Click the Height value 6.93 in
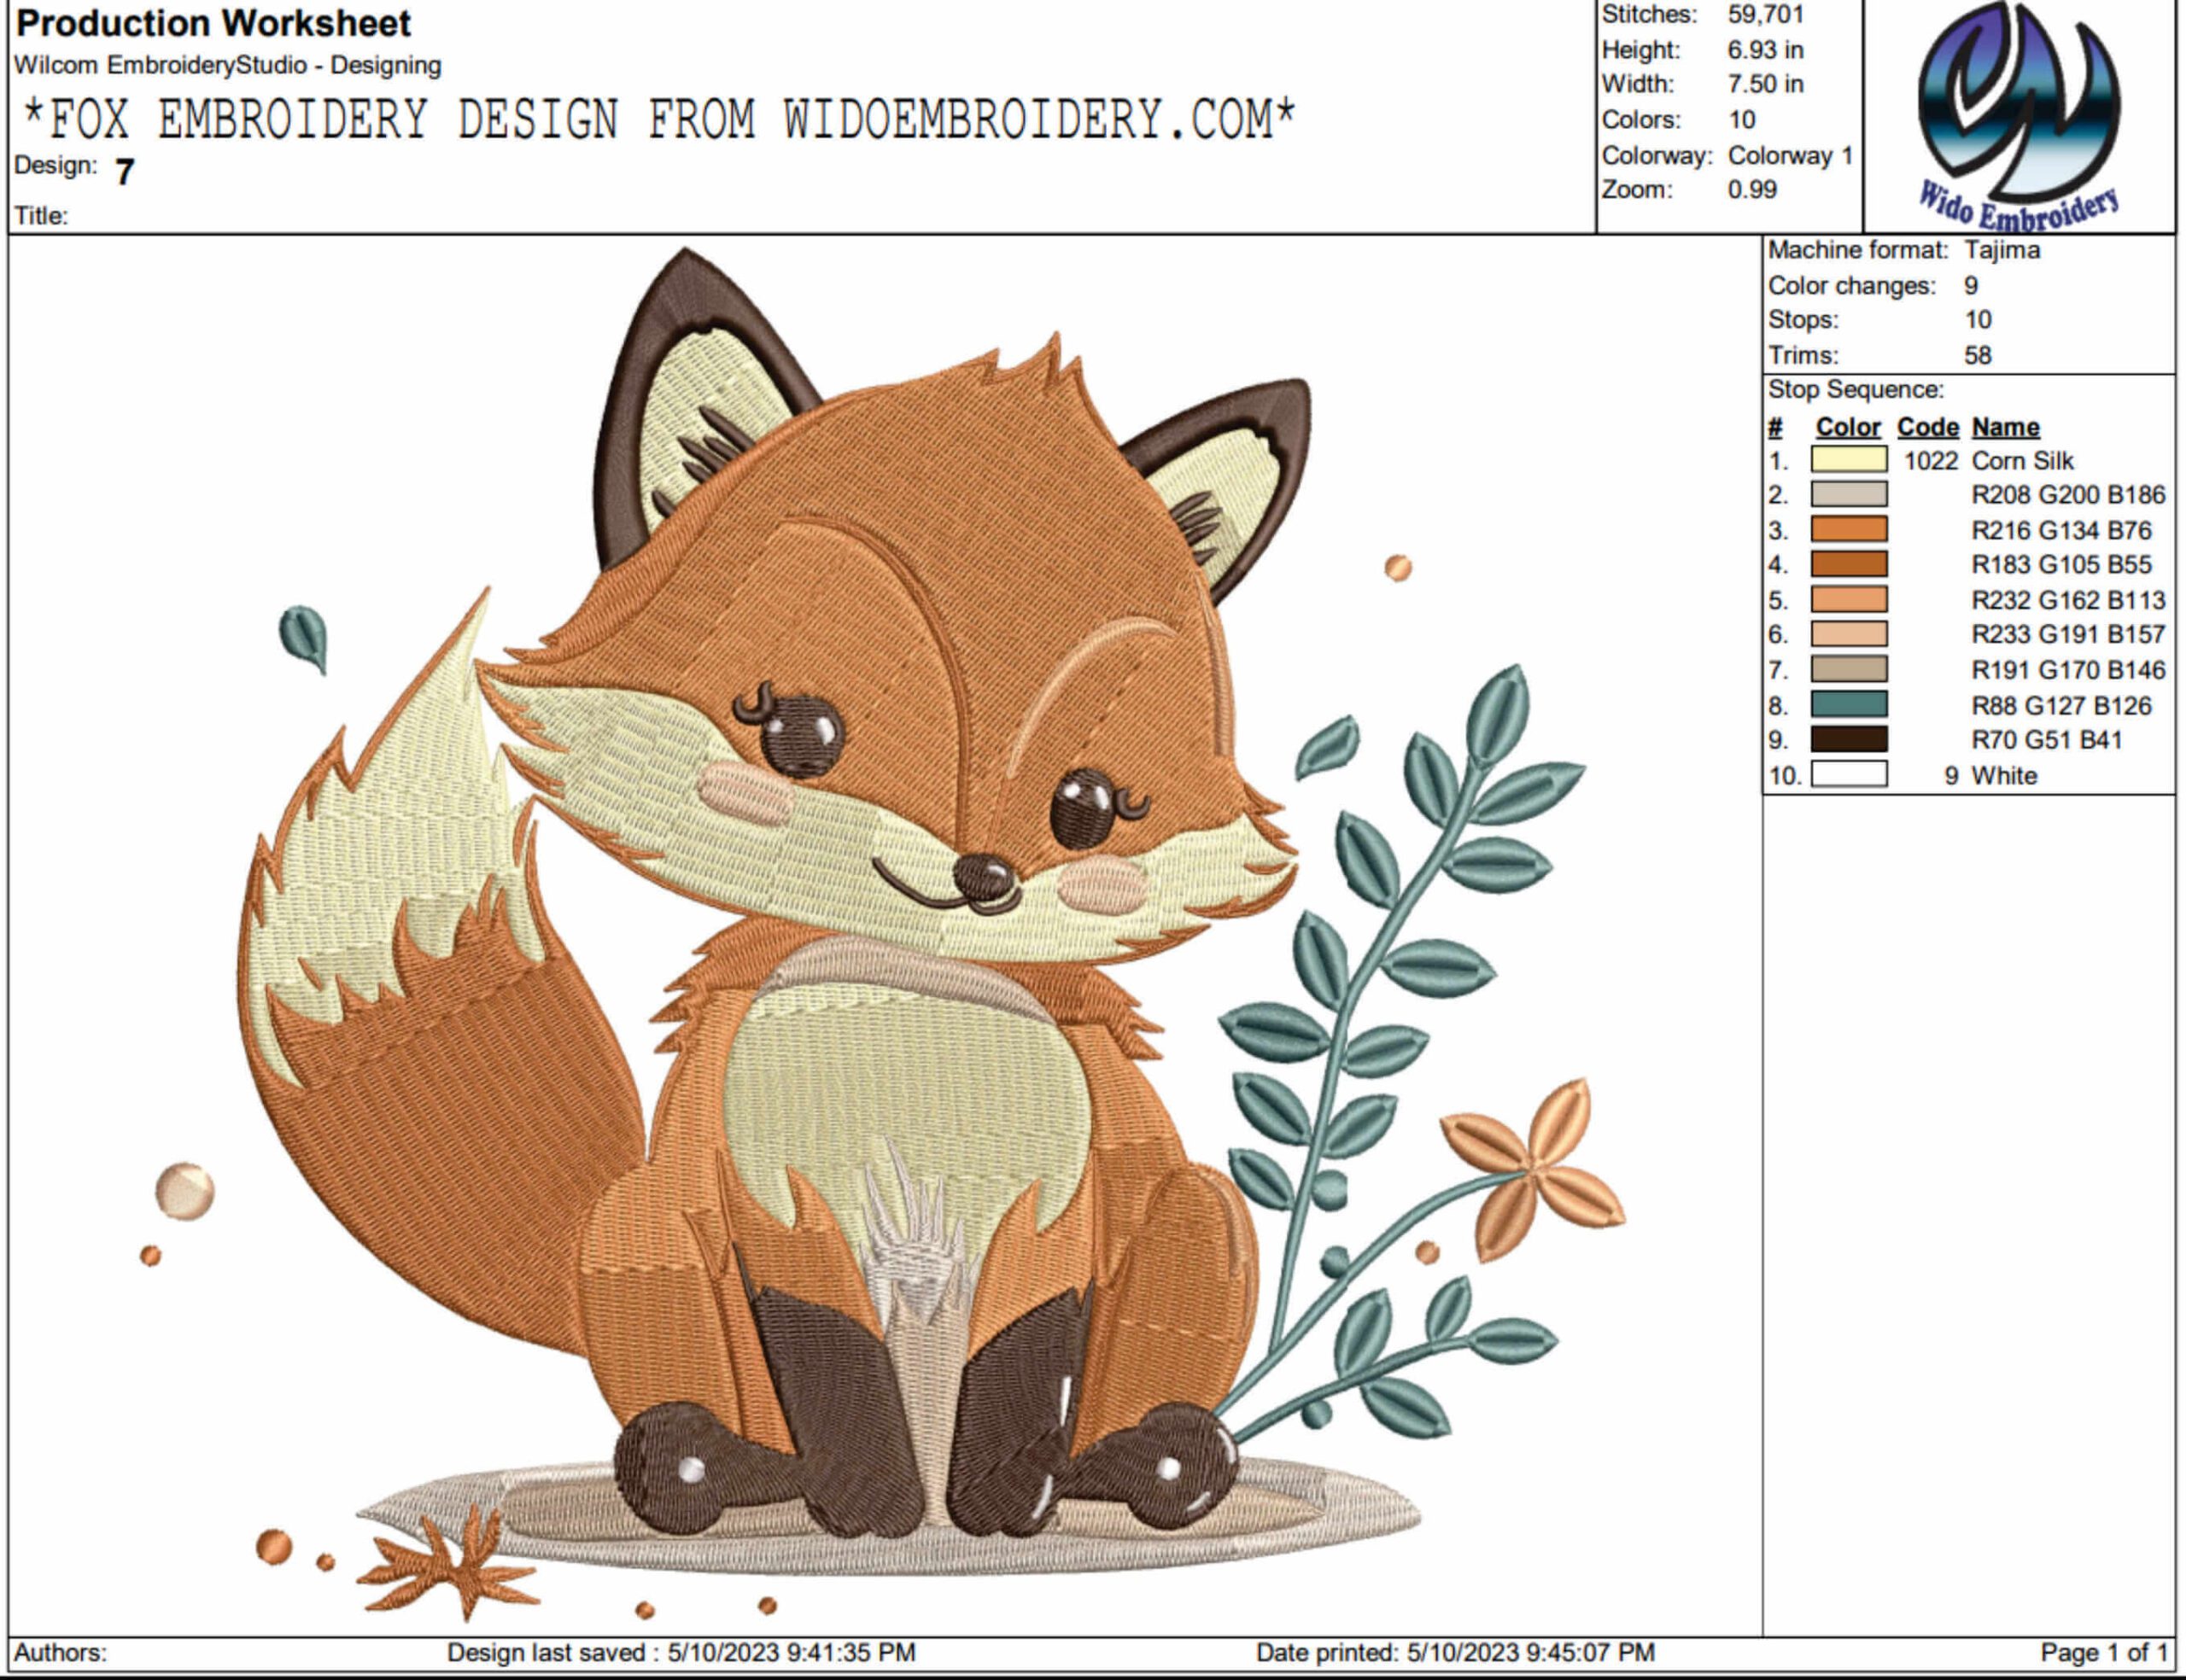The image size is (2186, 1680). click(1765, 50)
